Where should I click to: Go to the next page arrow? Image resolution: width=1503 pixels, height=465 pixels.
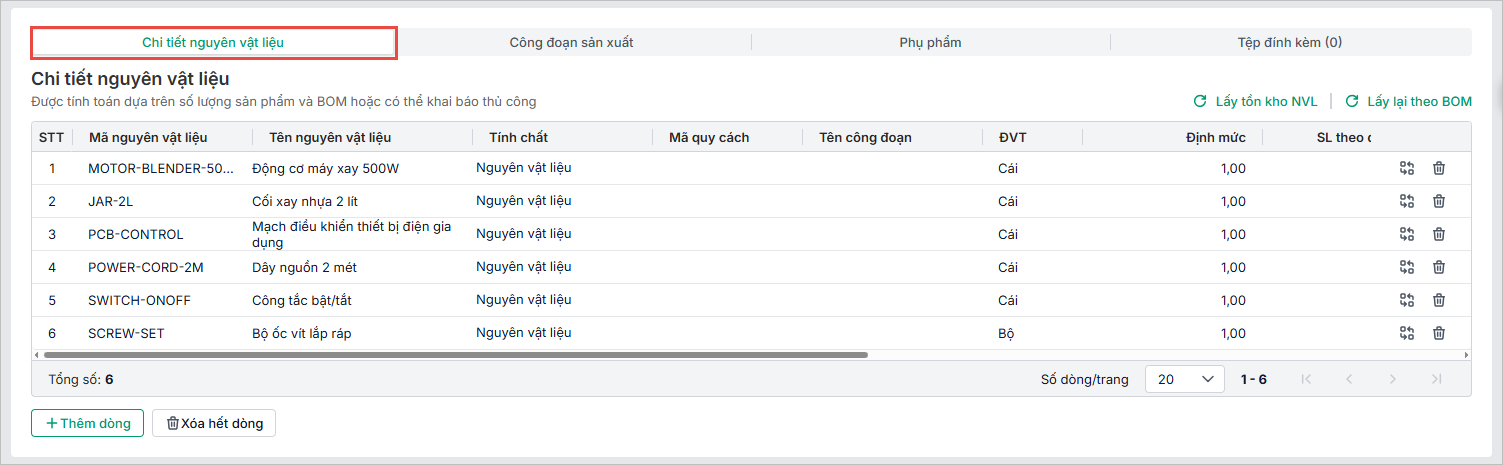coord(1393,379)
